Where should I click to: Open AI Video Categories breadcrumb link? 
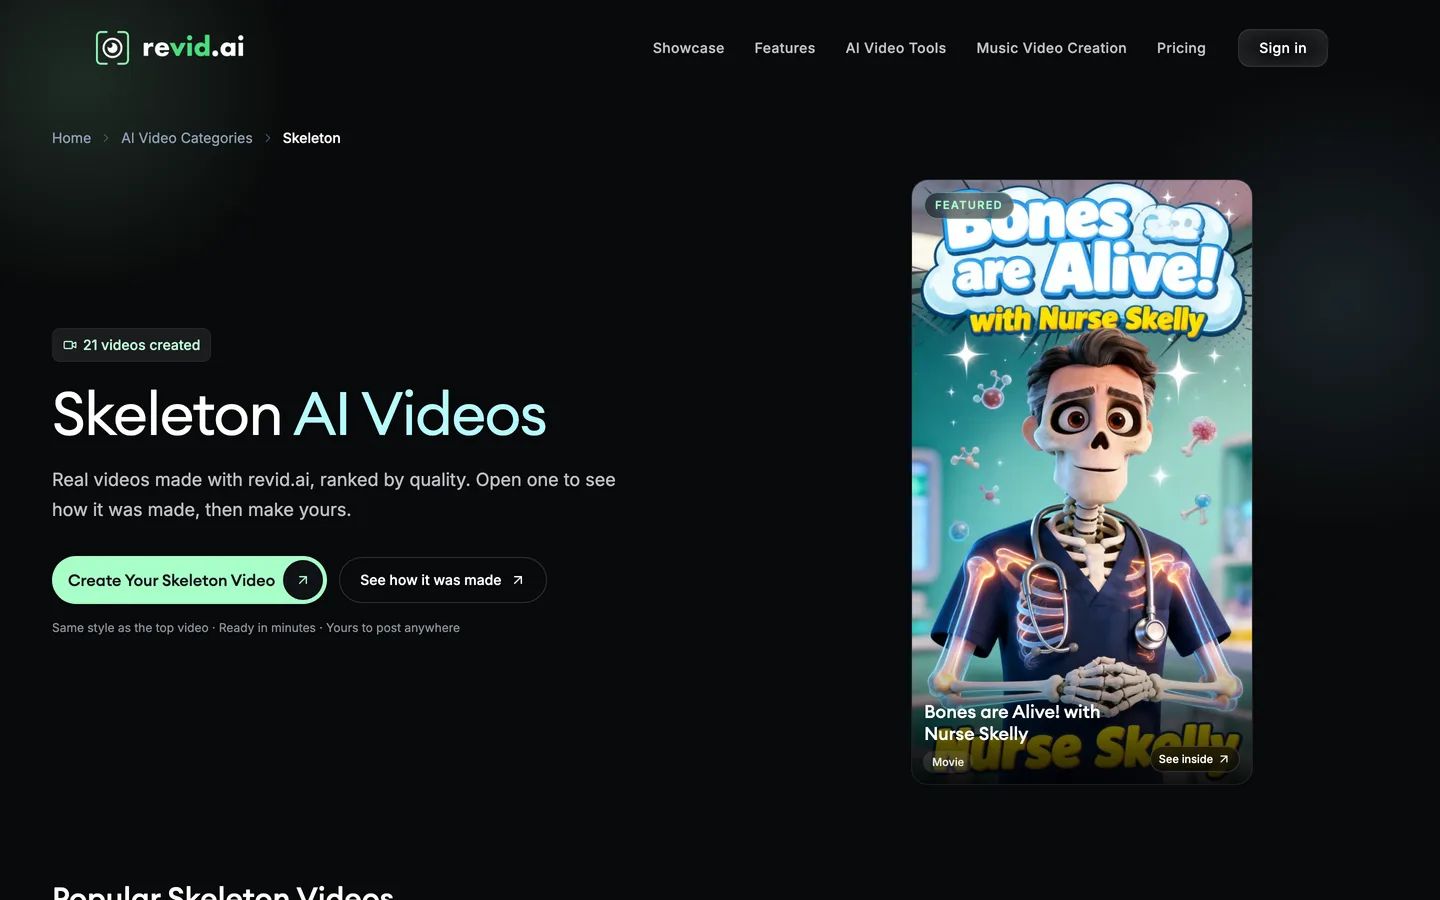point(187,138)
